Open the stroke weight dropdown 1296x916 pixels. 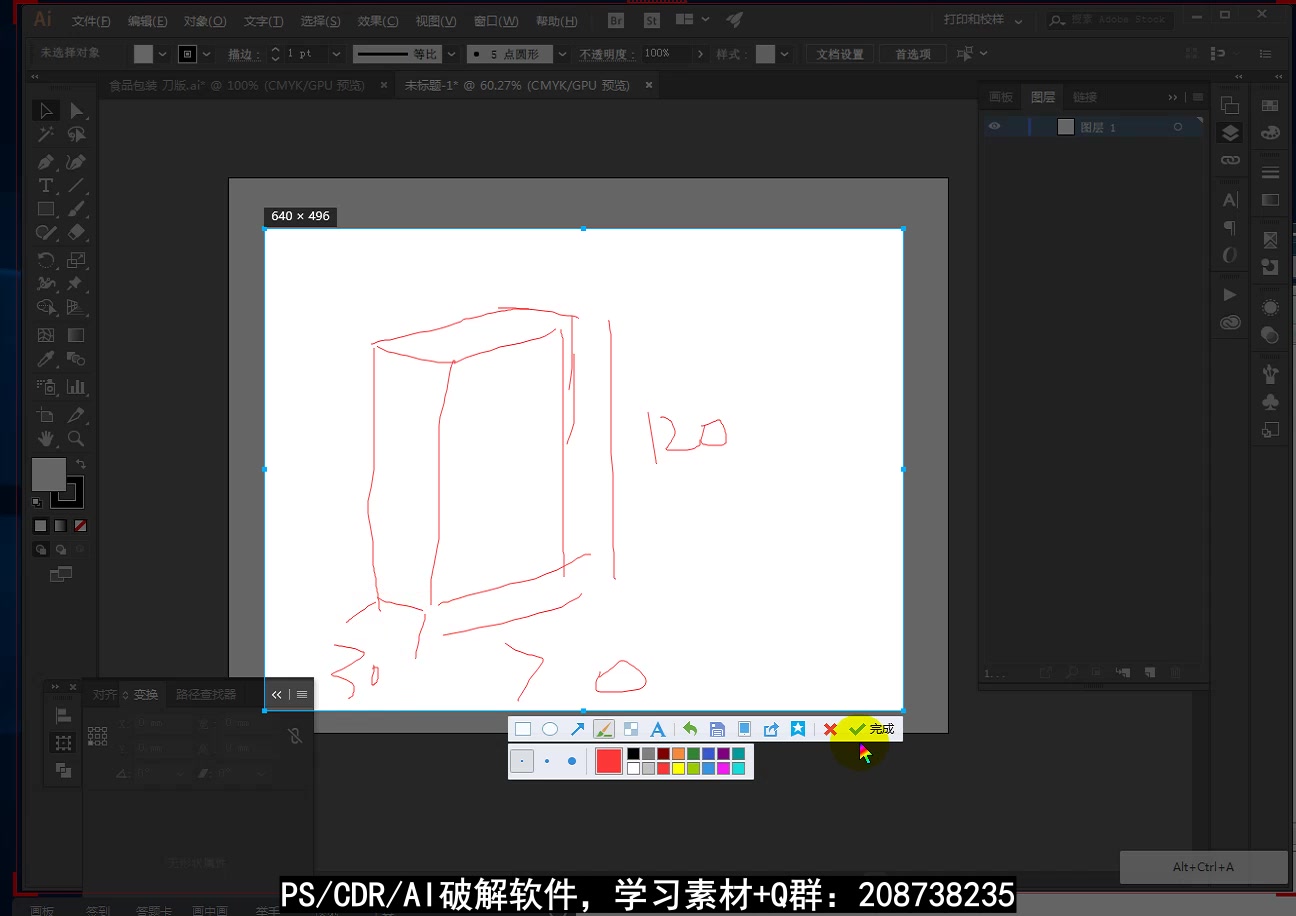(336, 53)
